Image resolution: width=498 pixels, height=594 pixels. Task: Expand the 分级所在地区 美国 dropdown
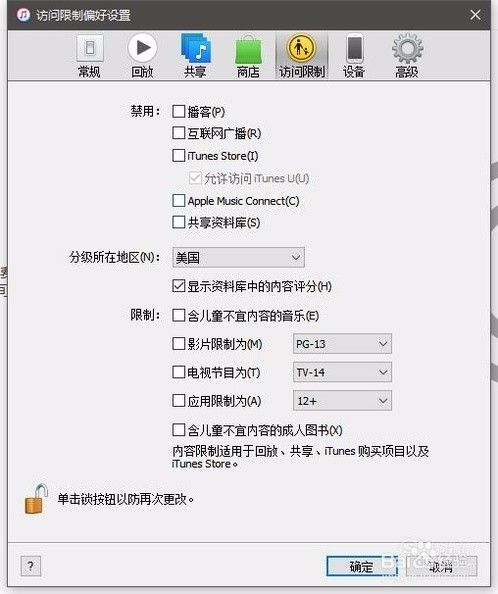click(x=238, y=258)
